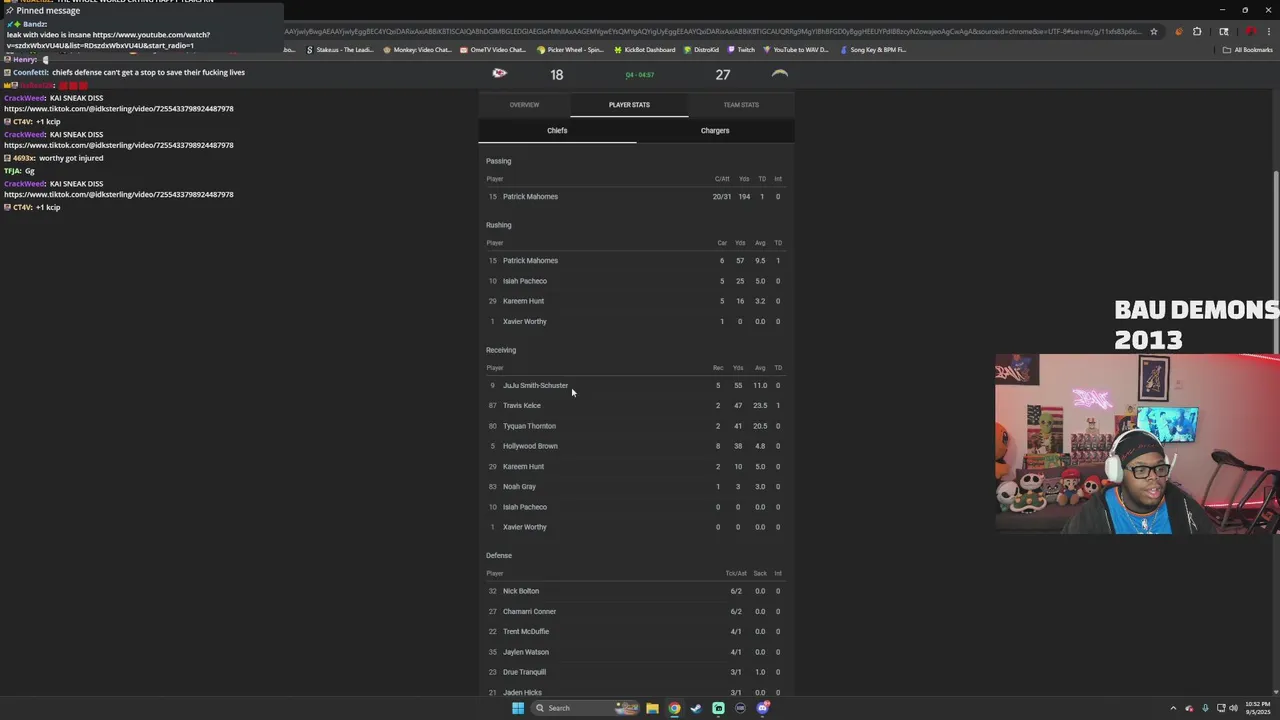This screenshot has height=720, width=1280.
Task: Open the volume control in system tray
Action: [1233, 708]
